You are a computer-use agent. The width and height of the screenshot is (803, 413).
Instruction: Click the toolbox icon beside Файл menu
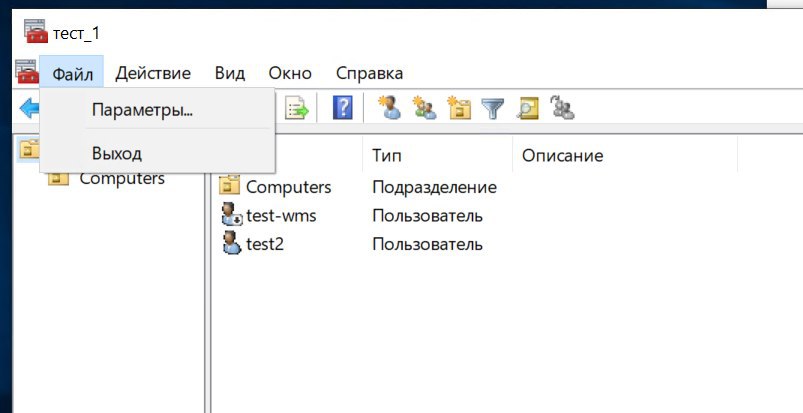point(27,72)
